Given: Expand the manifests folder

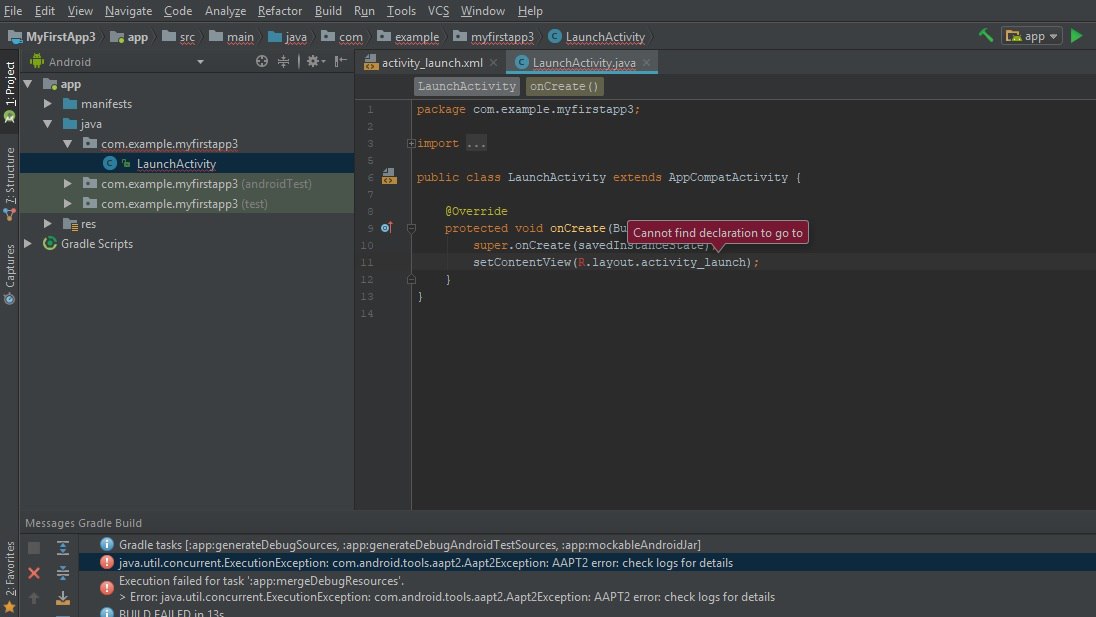Looking at the screenshot, I should 48,103.
